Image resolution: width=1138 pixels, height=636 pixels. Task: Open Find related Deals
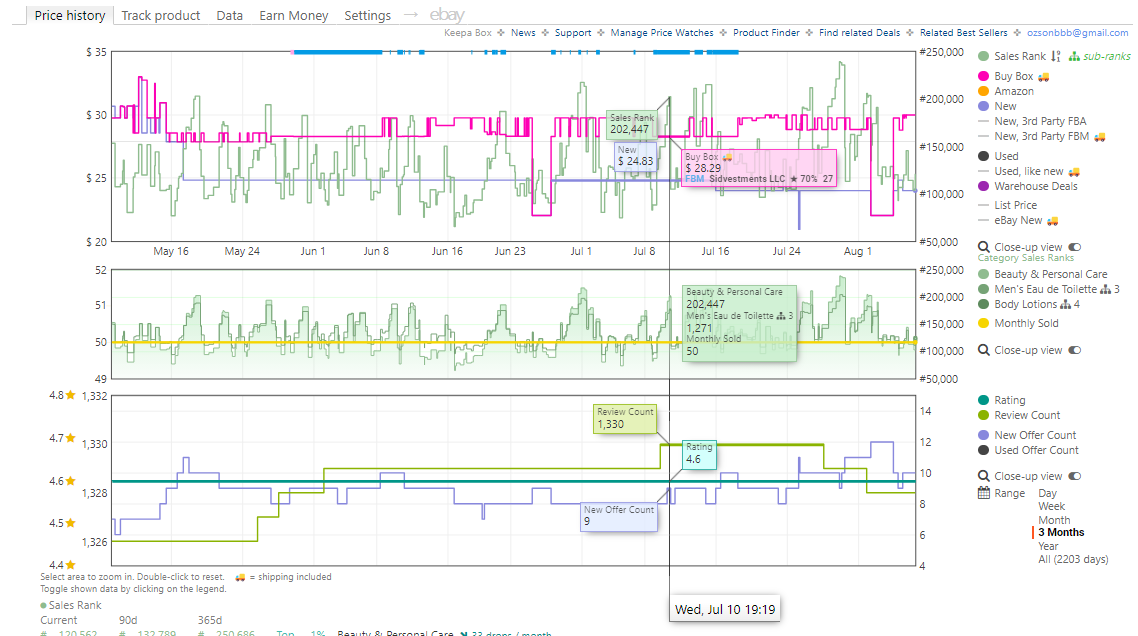point(859,33)
